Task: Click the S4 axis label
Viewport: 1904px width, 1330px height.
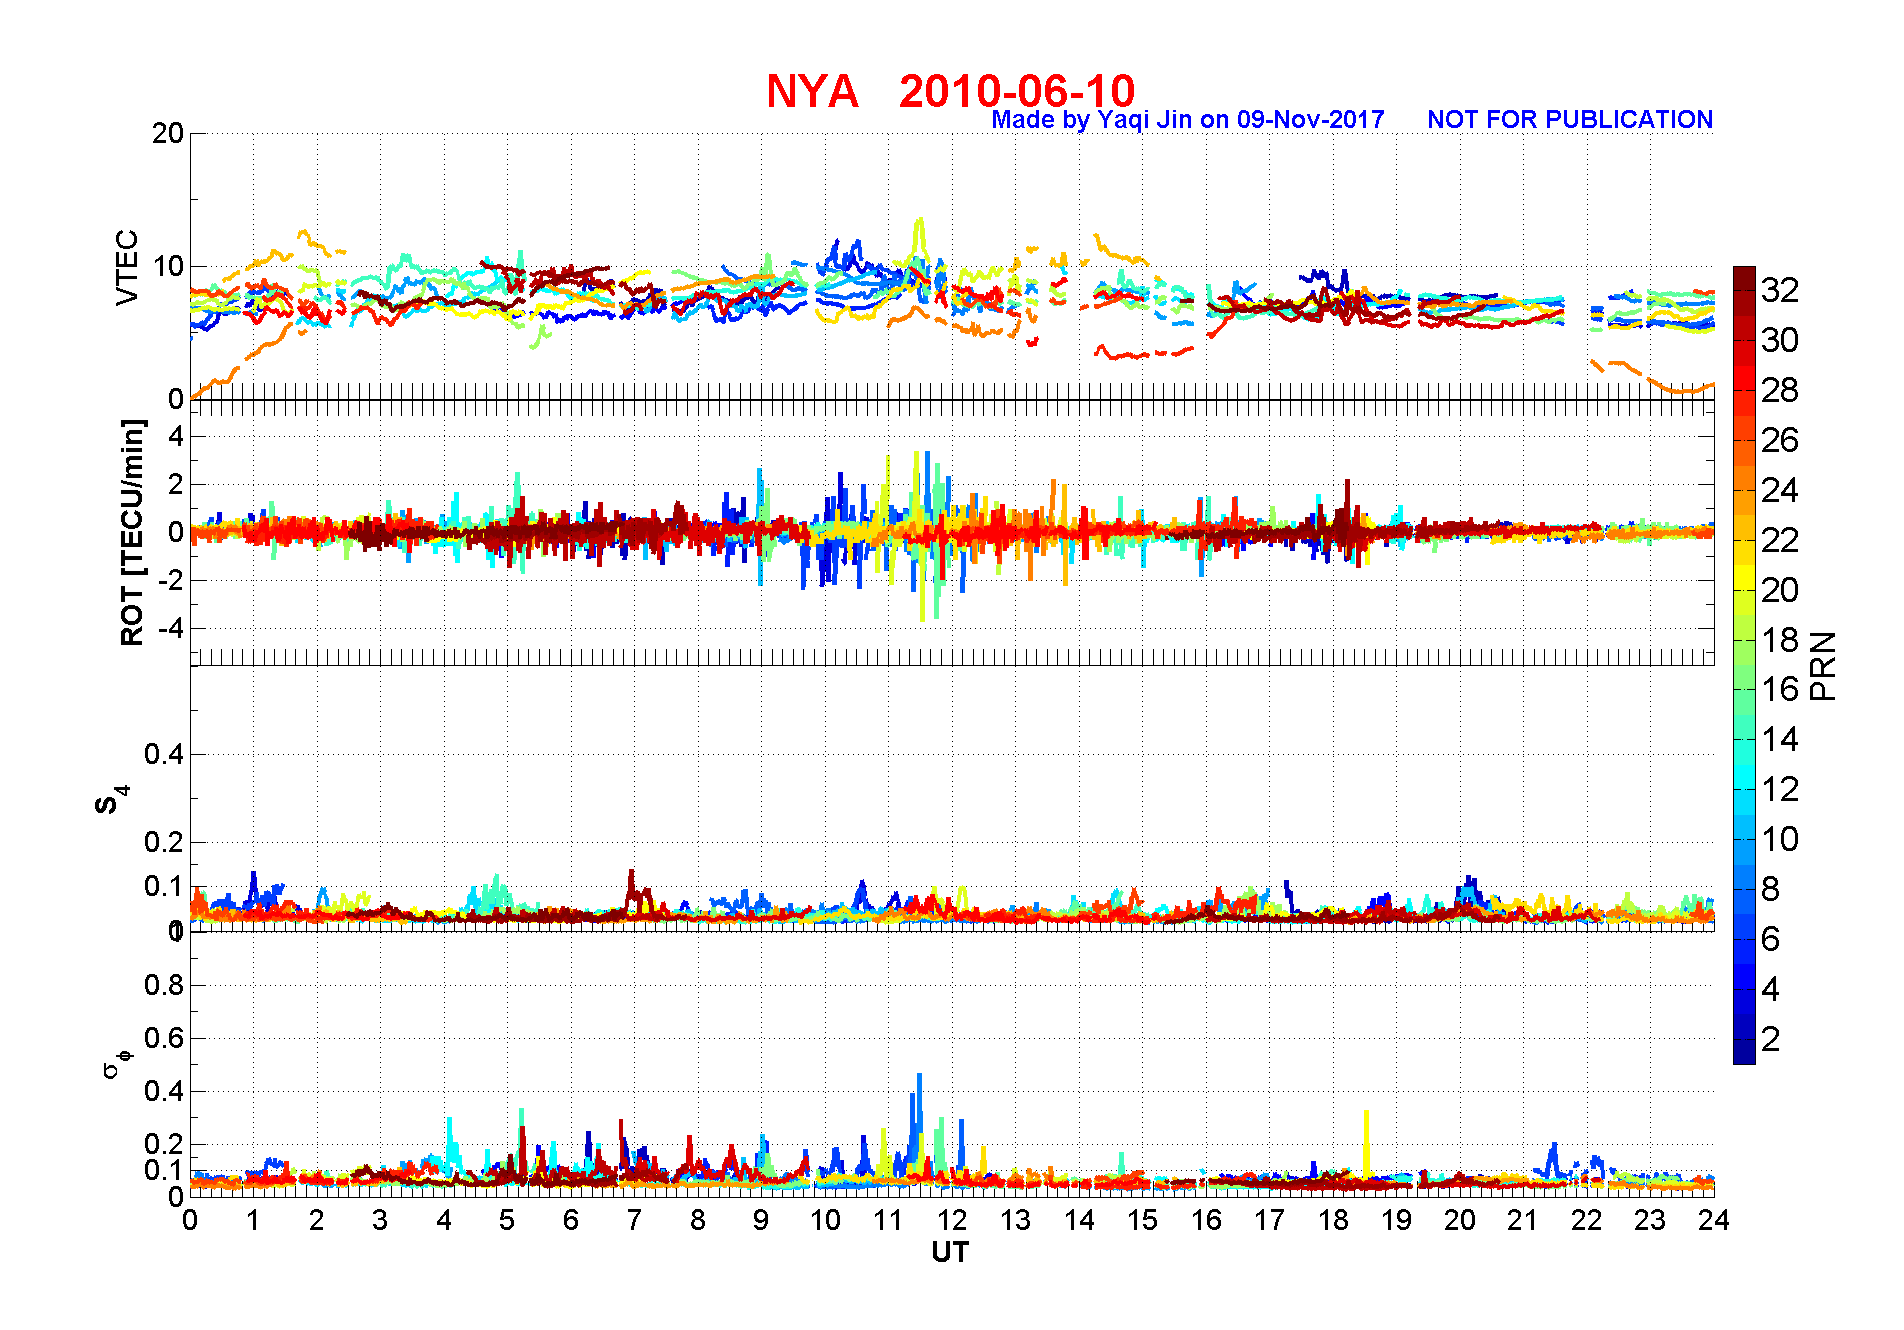Action: (x=111, y=800)
